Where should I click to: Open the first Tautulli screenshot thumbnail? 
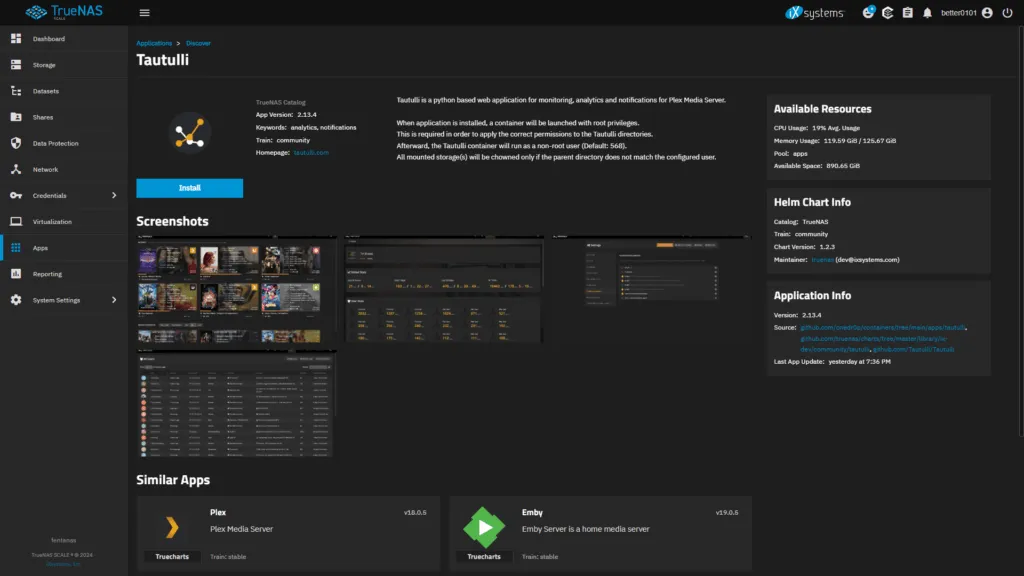pos(236,289)
